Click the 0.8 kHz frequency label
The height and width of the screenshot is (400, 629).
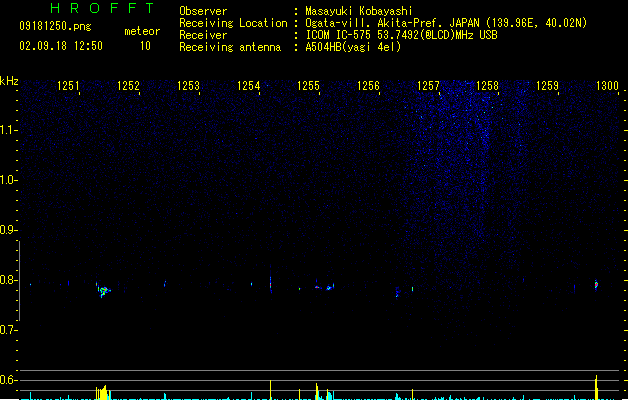click(x=7, y=280)
